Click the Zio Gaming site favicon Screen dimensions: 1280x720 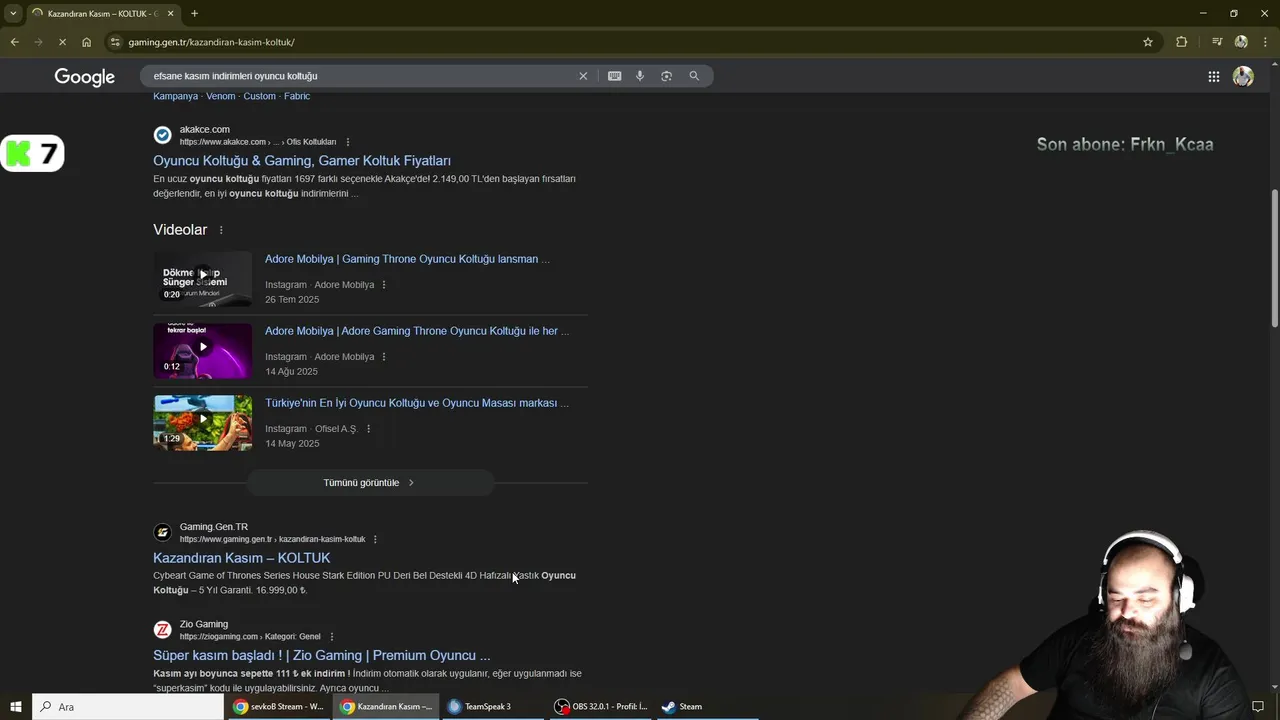[x=162, y=630]
